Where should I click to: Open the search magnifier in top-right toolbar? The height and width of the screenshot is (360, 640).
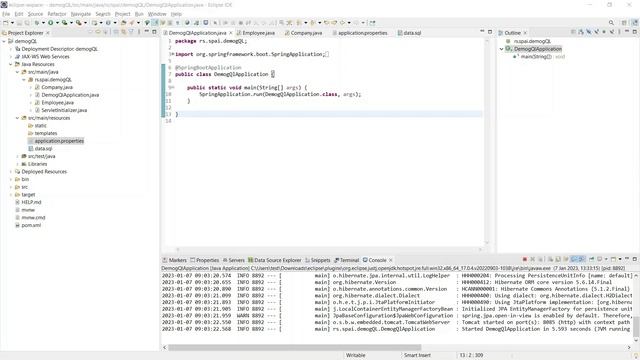click(x=611, y=23)
